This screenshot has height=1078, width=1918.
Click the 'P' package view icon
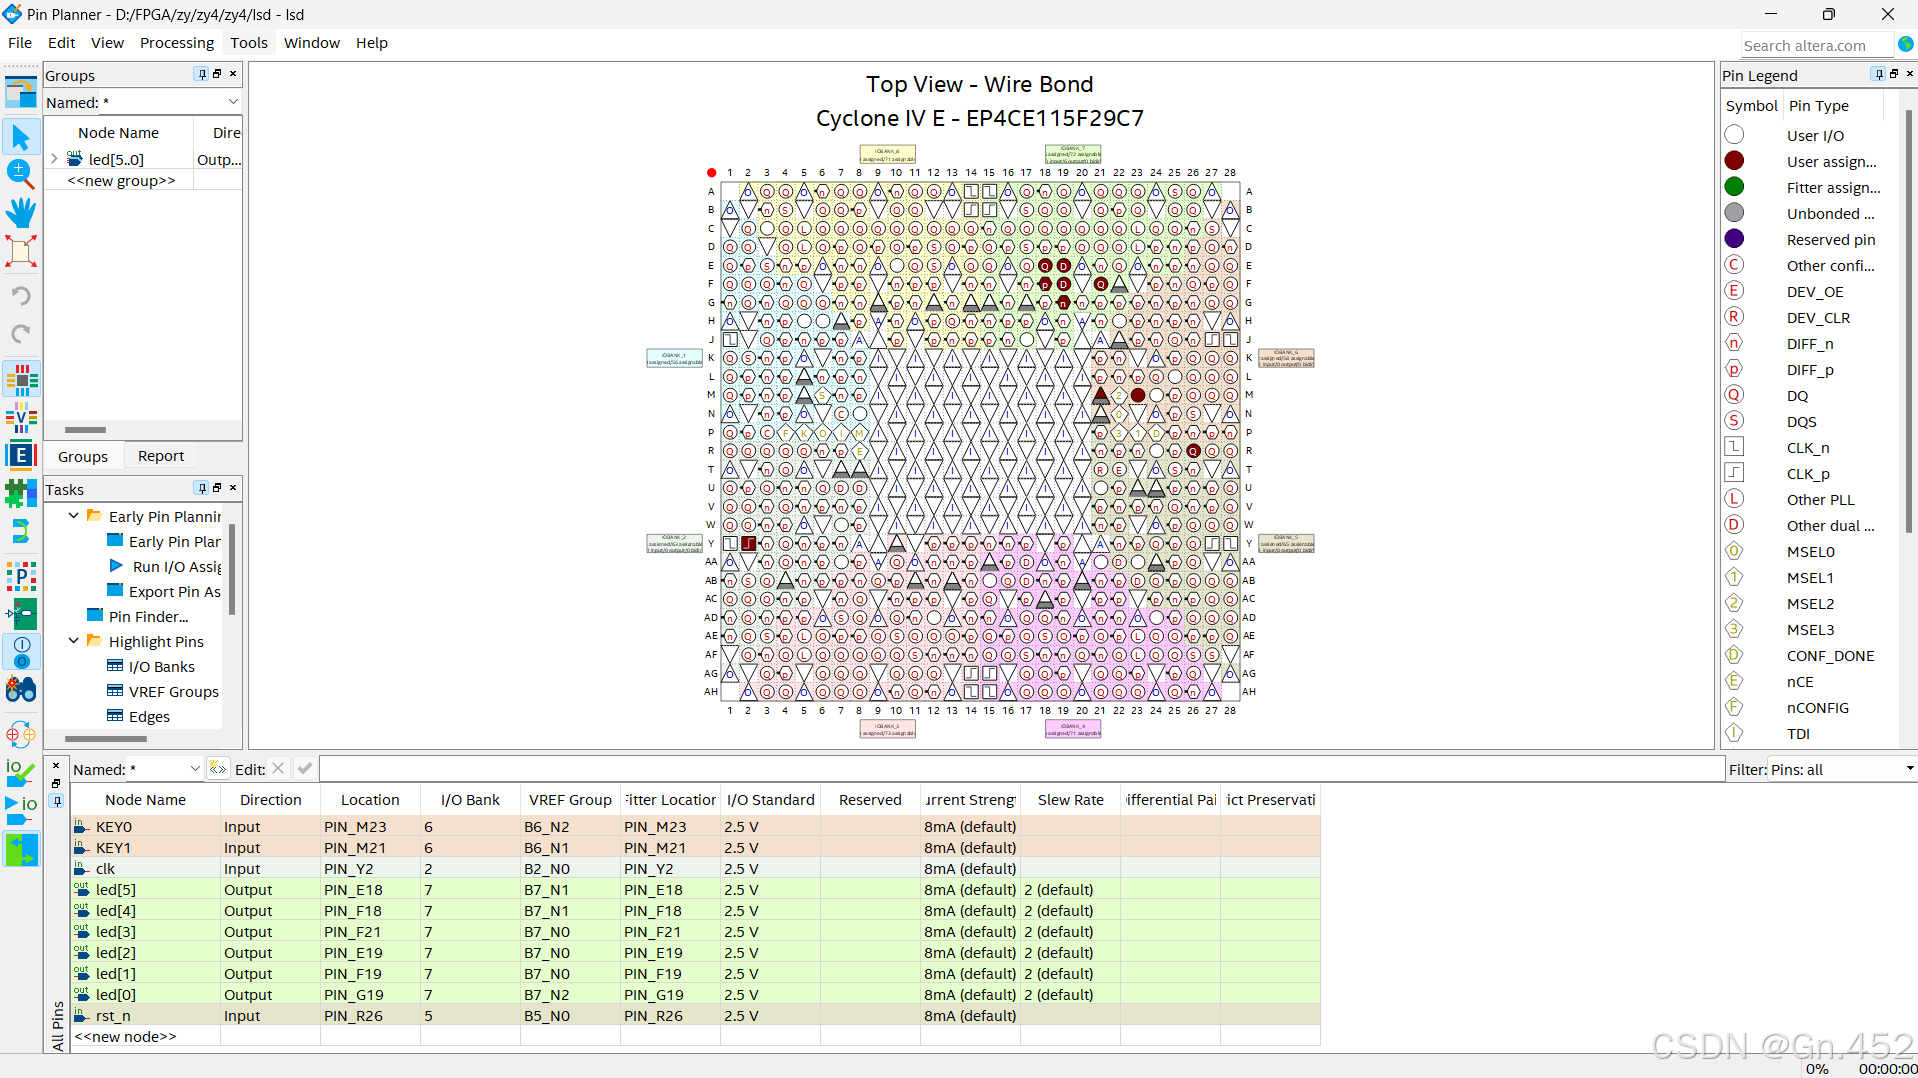tap(21, 575)
